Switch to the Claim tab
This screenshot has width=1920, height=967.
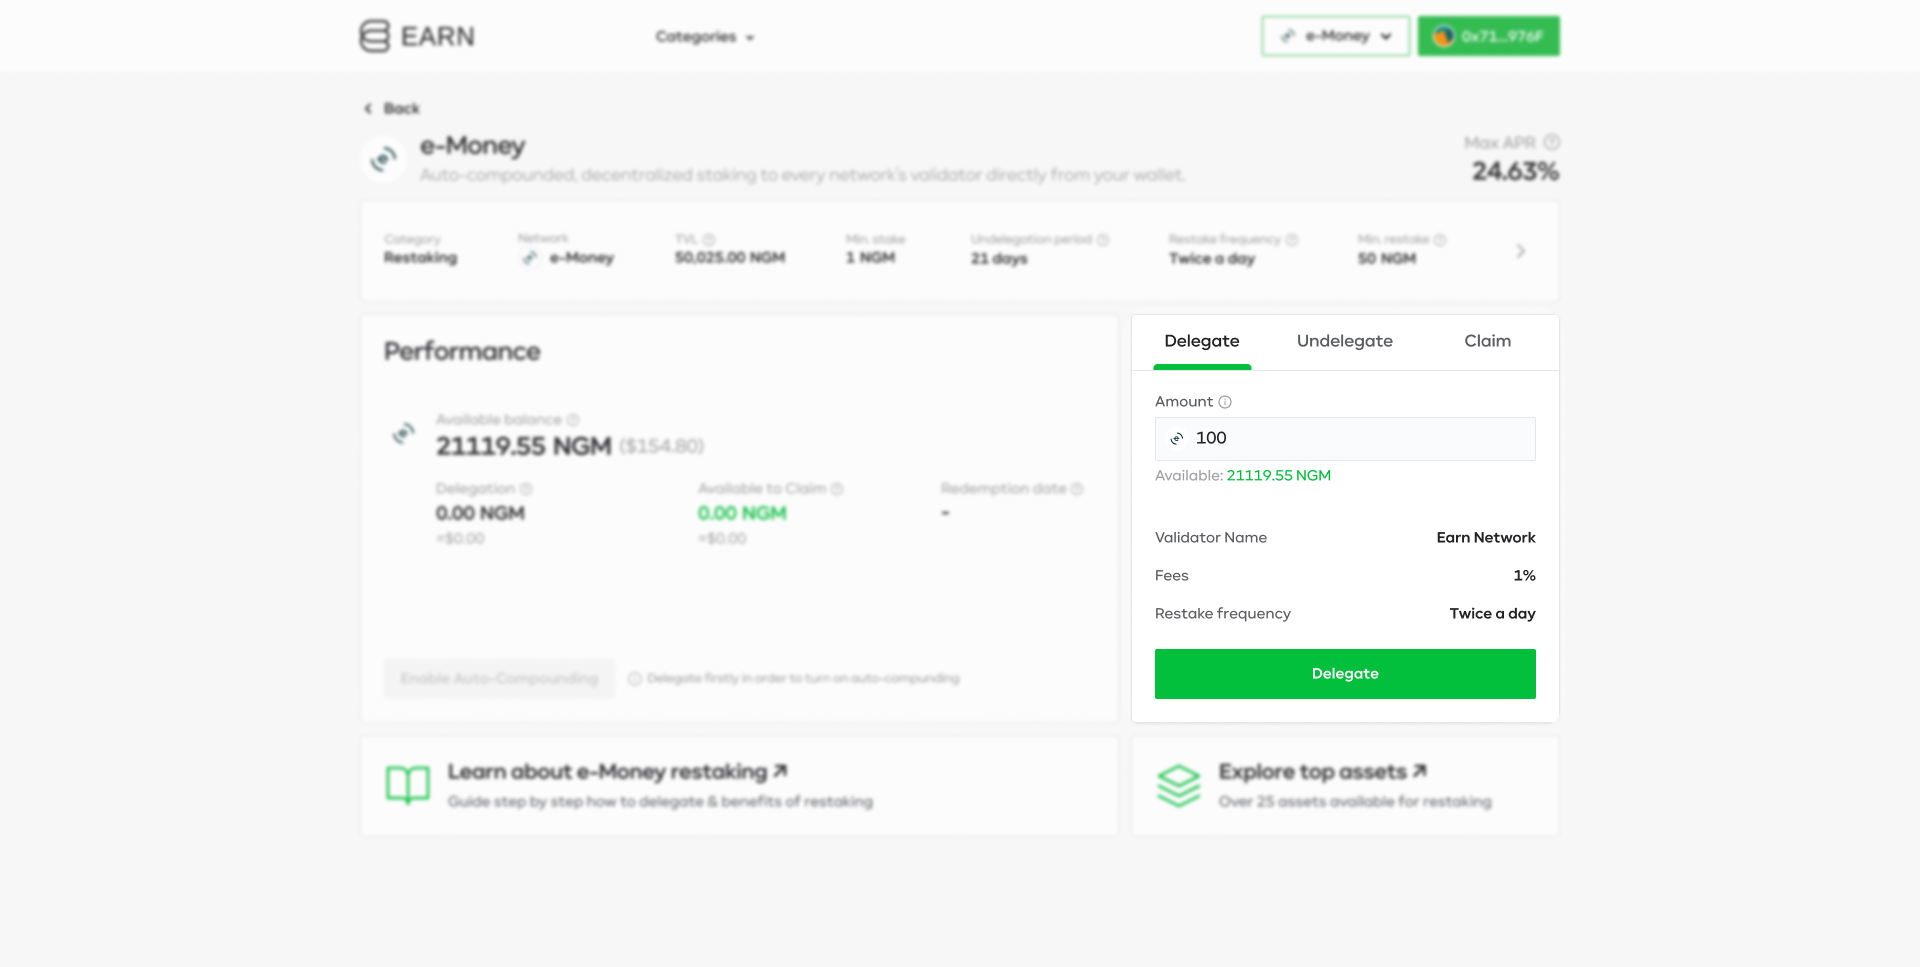point(1488,341)
